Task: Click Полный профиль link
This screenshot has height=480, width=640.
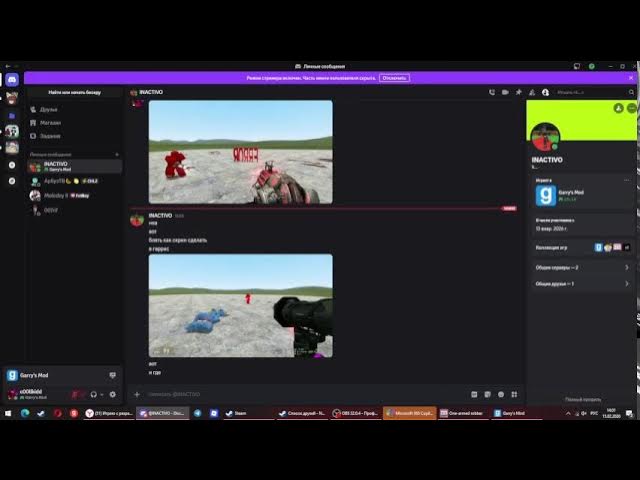Action: point(582,400)
